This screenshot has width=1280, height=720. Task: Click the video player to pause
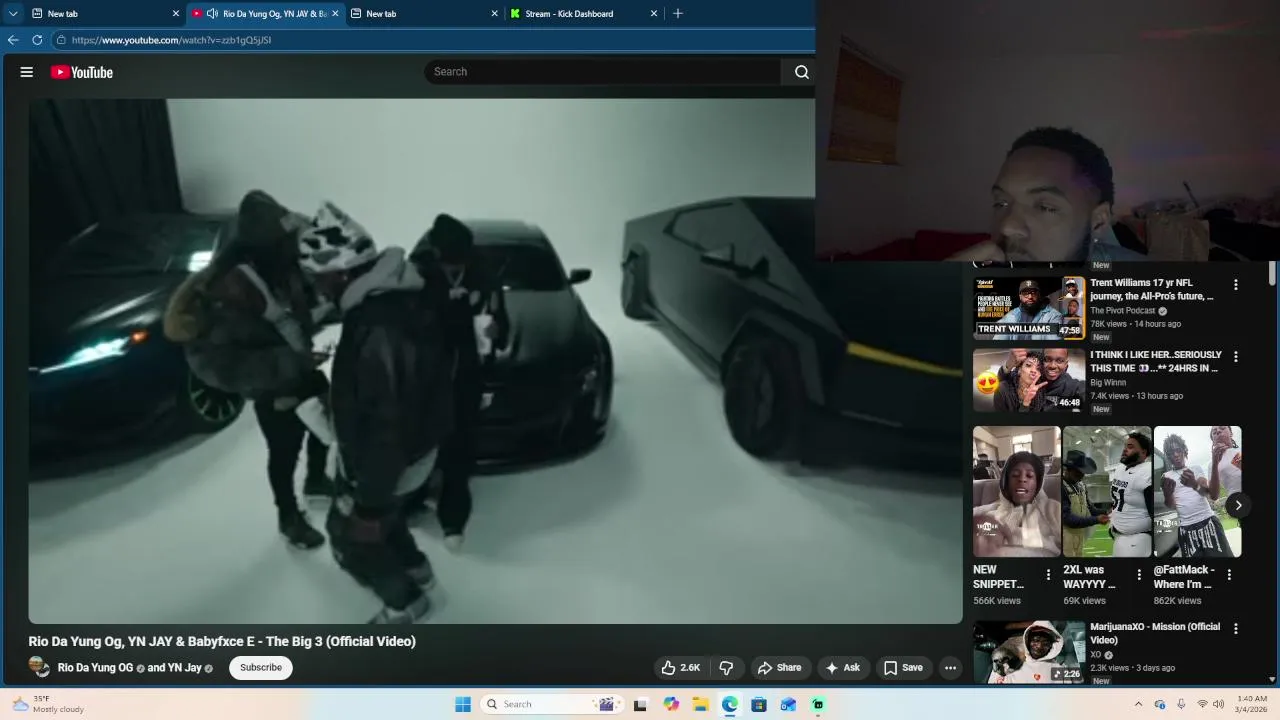495,361
